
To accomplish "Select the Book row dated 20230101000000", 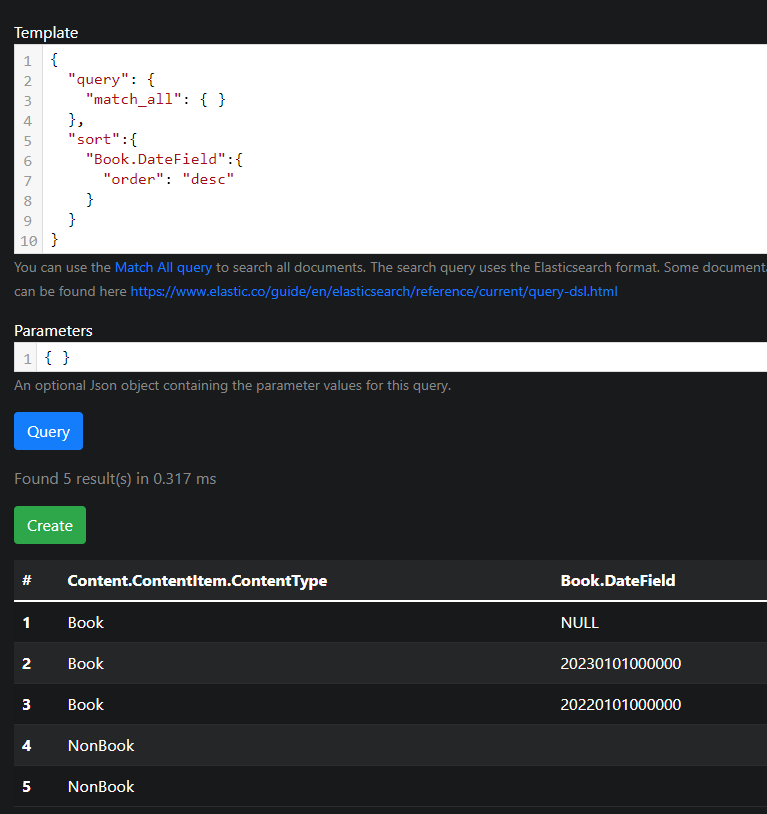I will point(300,663).
